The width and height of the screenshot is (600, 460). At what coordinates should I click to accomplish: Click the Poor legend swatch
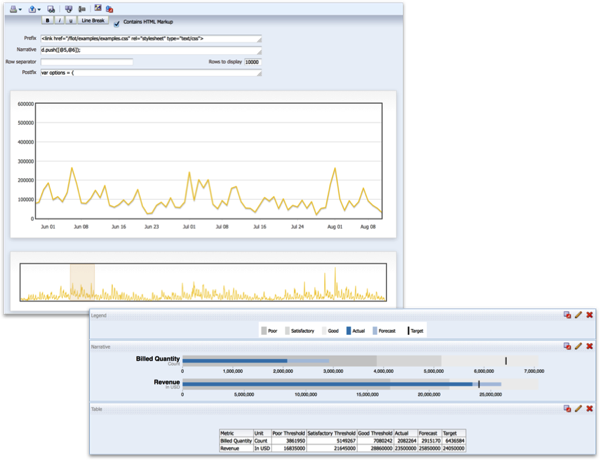(x=264, y=331)
